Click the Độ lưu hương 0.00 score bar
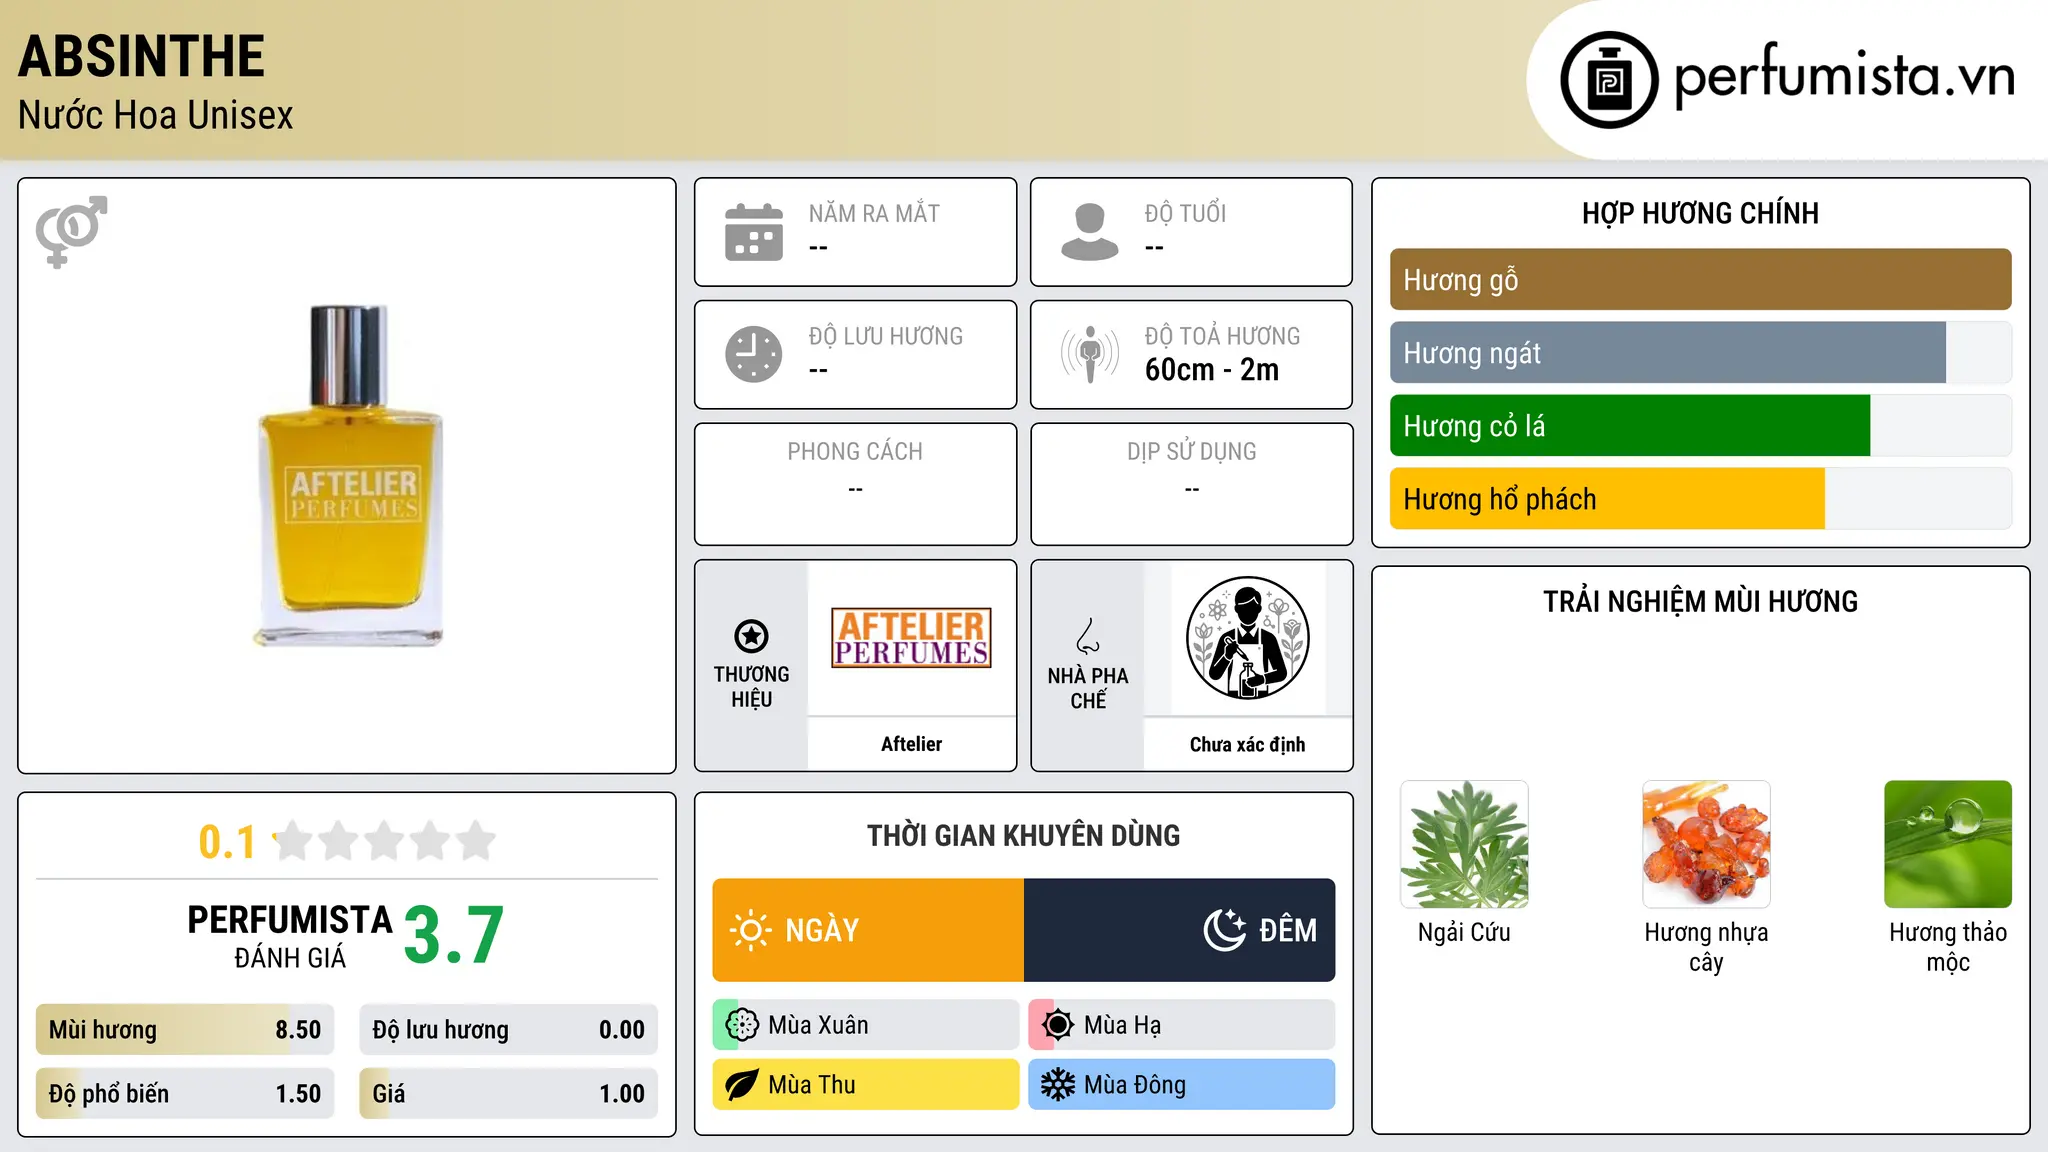 coord(508,1030)
